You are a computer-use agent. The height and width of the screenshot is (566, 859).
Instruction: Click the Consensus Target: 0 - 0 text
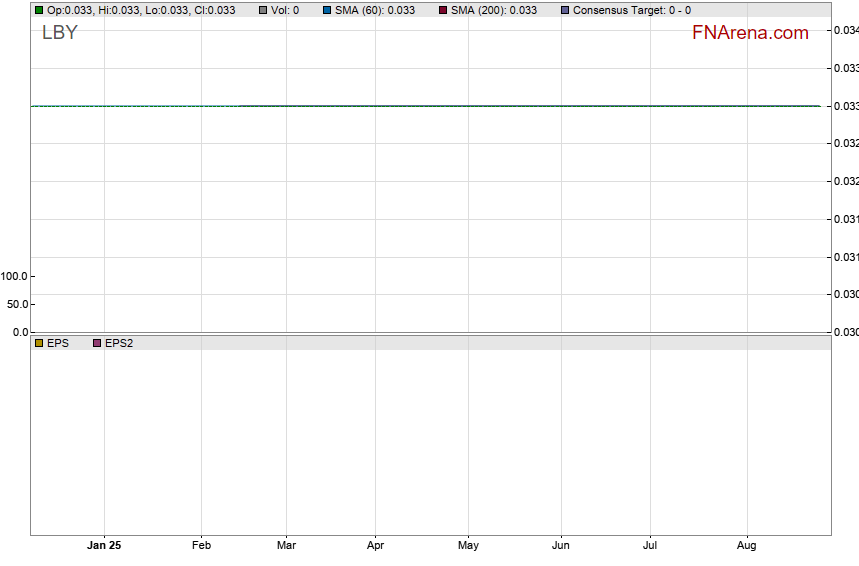click(x=631, y=10)
